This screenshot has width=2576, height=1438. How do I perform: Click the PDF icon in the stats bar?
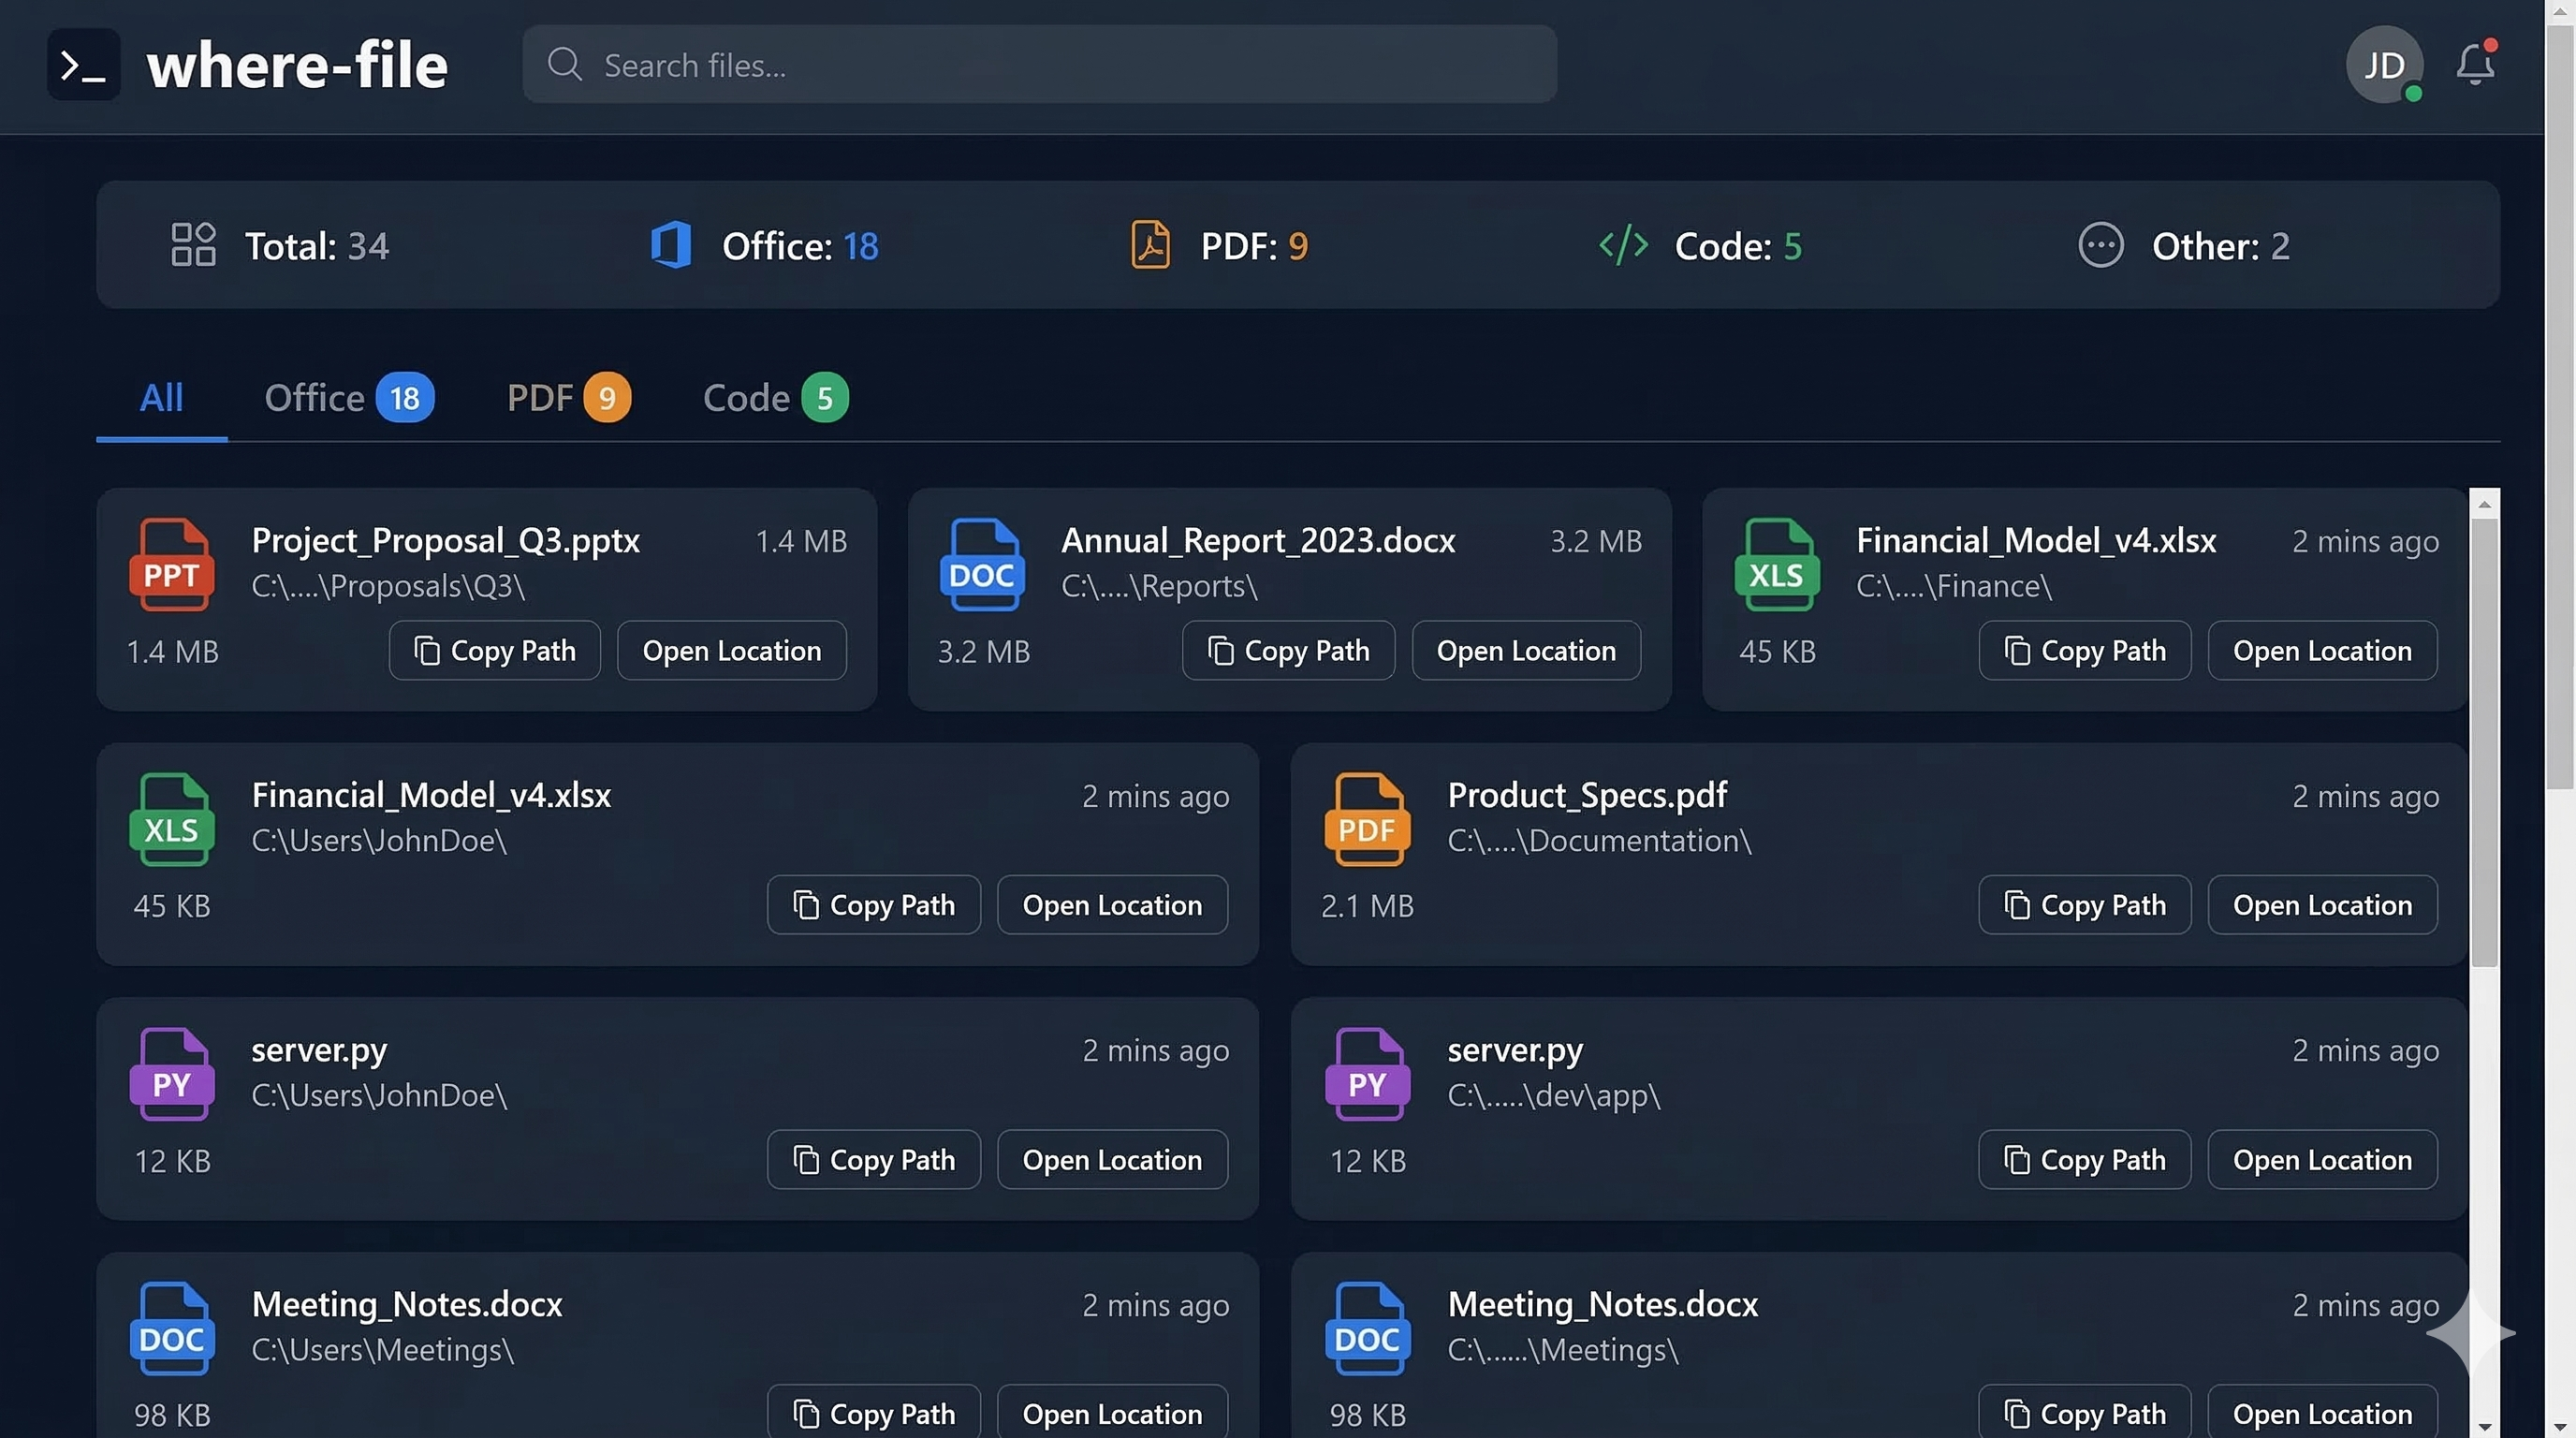point(1150,245)
